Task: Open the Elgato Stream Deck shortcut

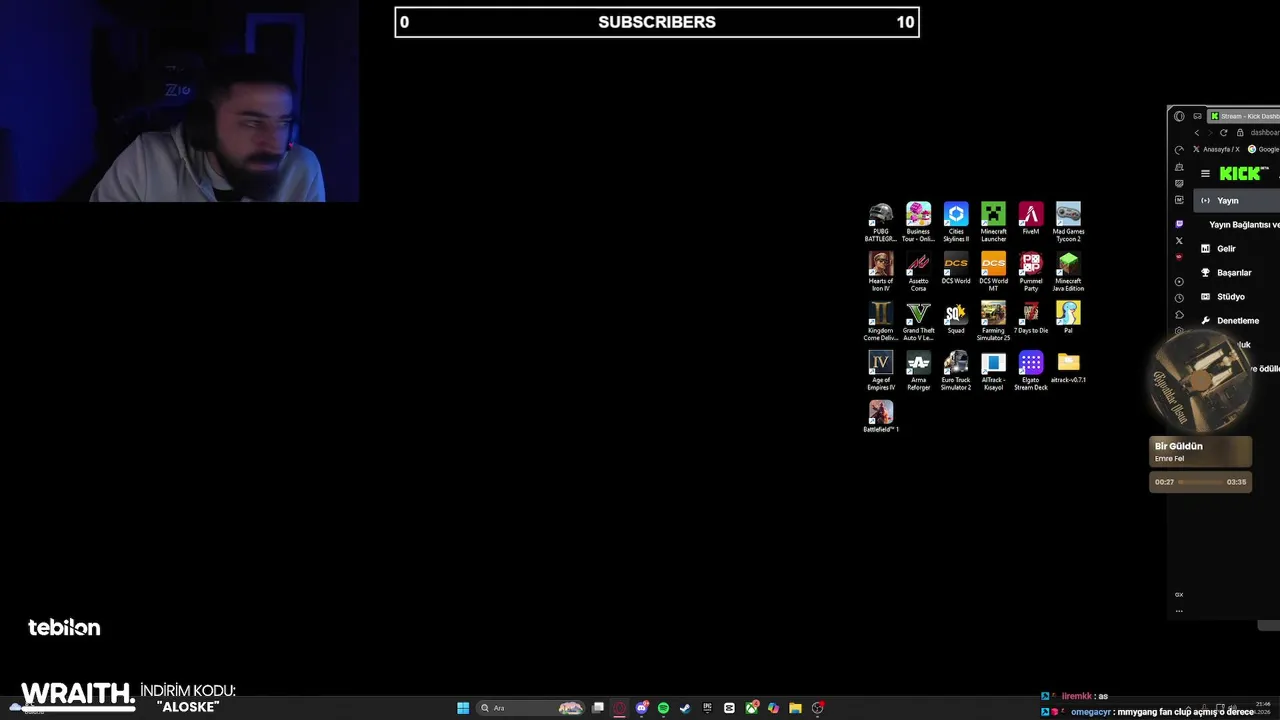Action: (1031, 370)
